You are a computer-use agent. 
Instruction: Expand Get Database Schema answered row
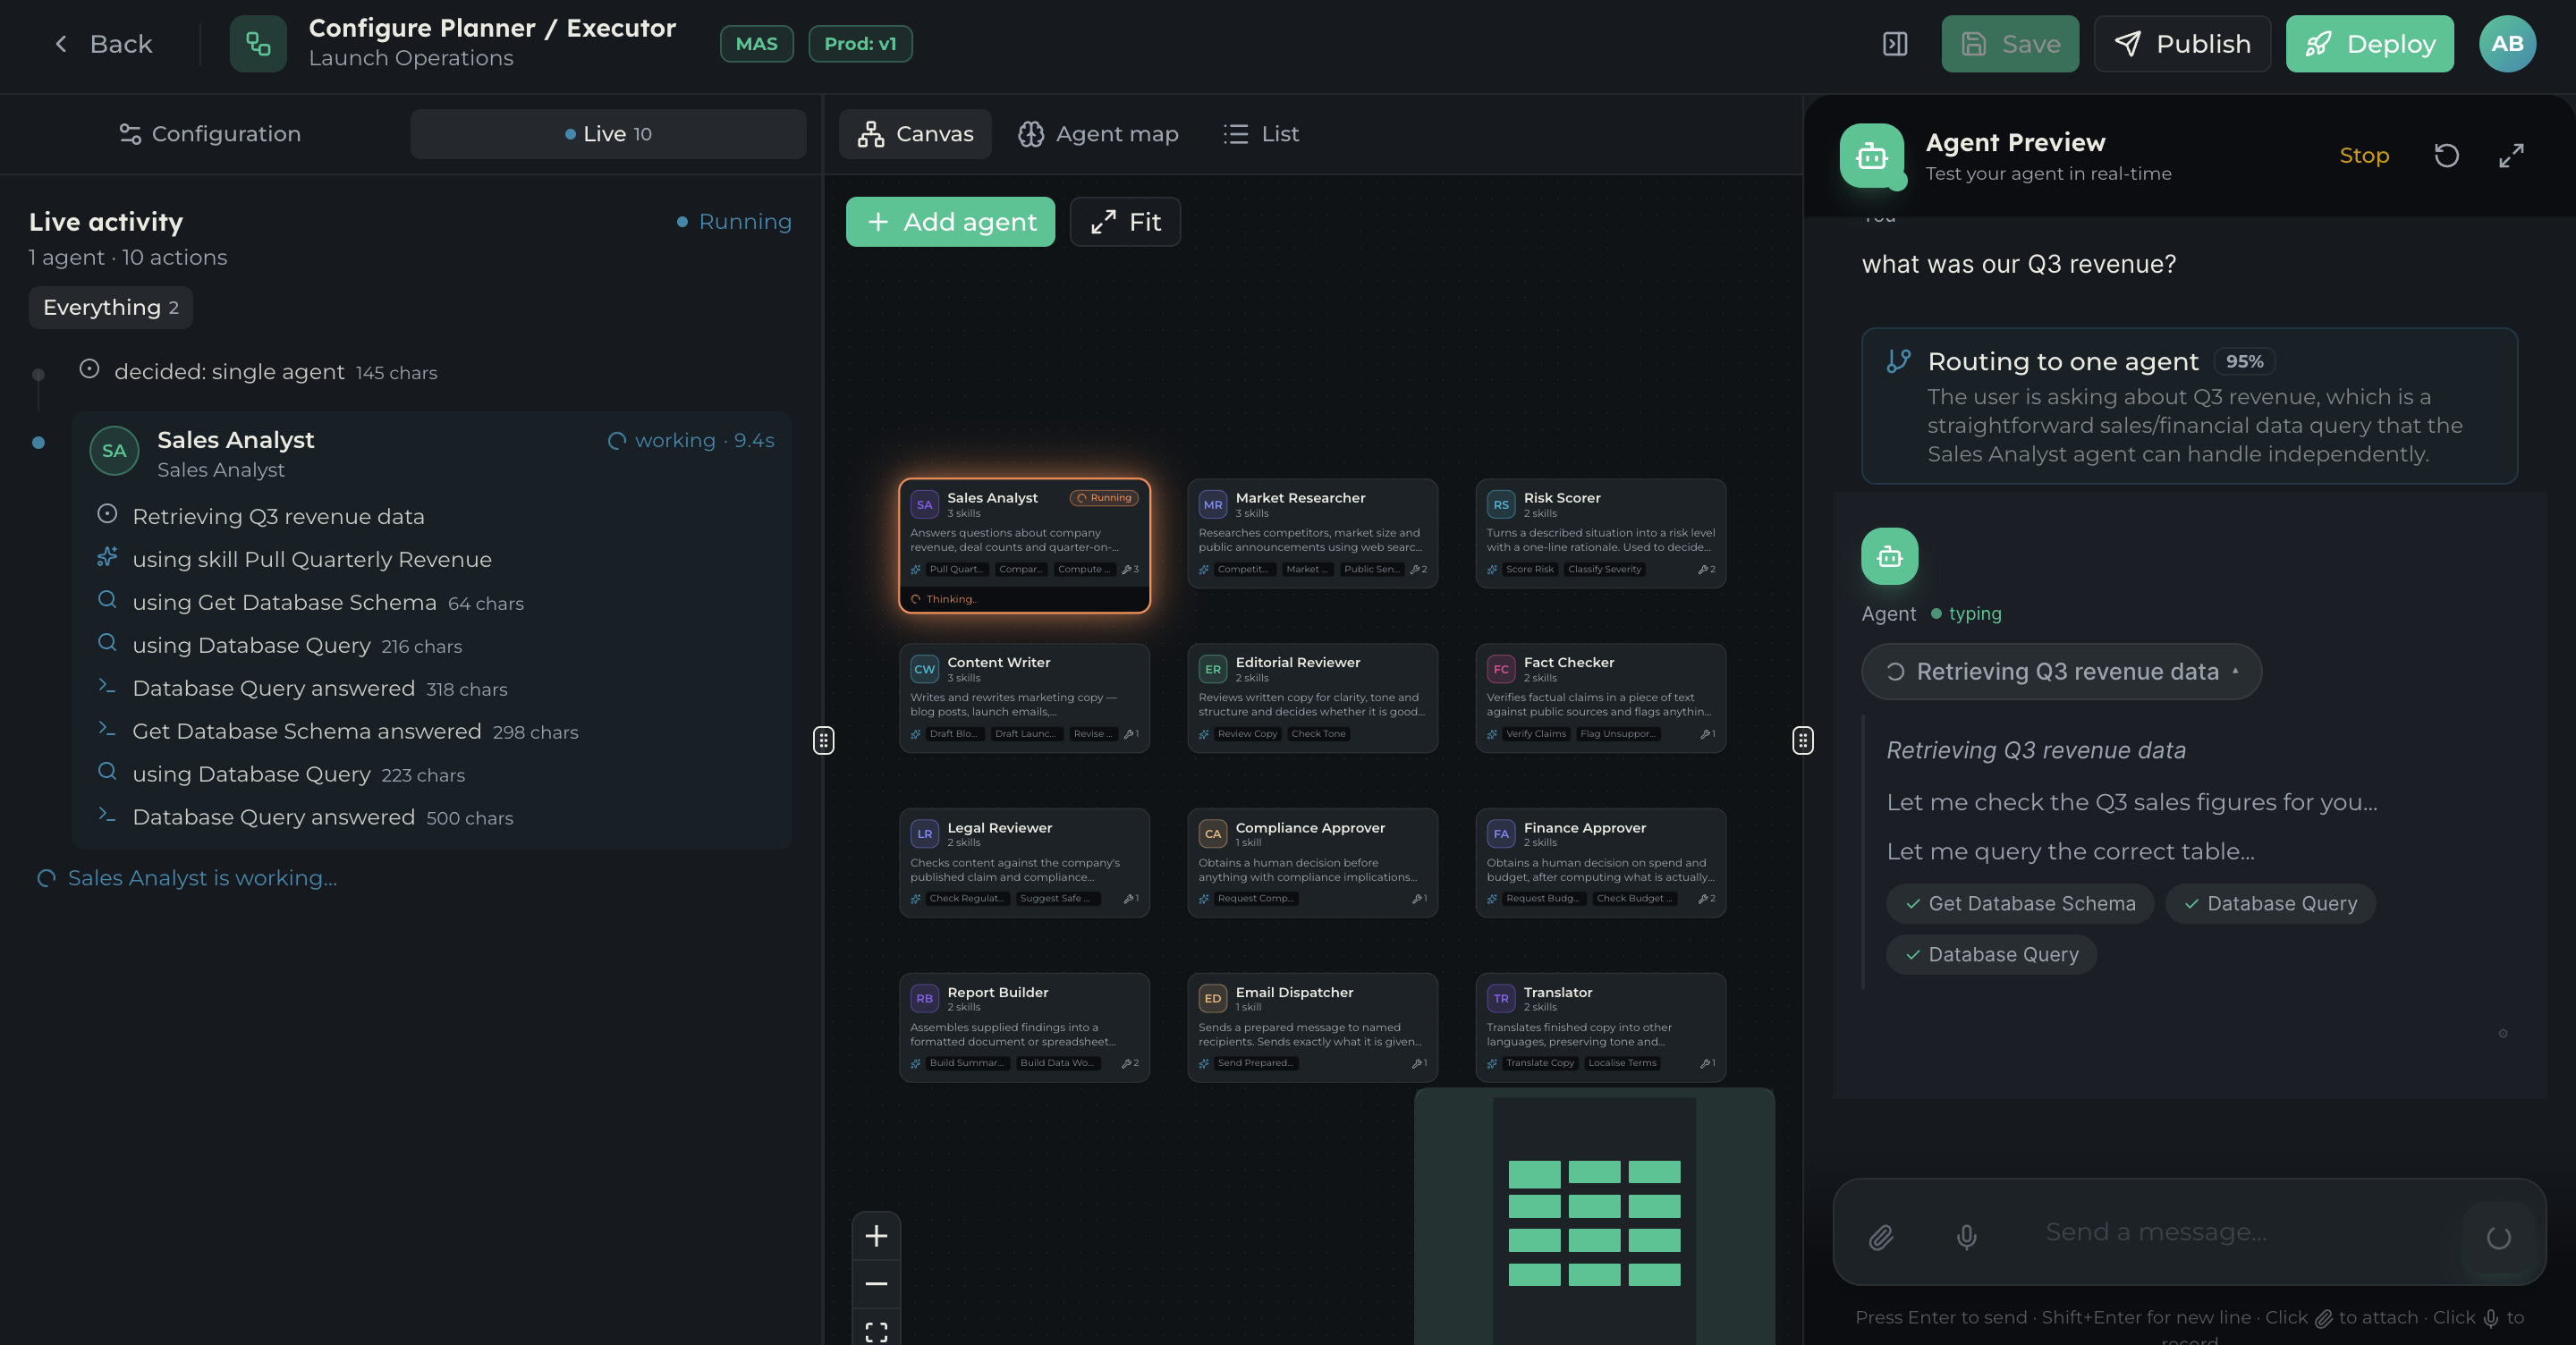[337, 732]
